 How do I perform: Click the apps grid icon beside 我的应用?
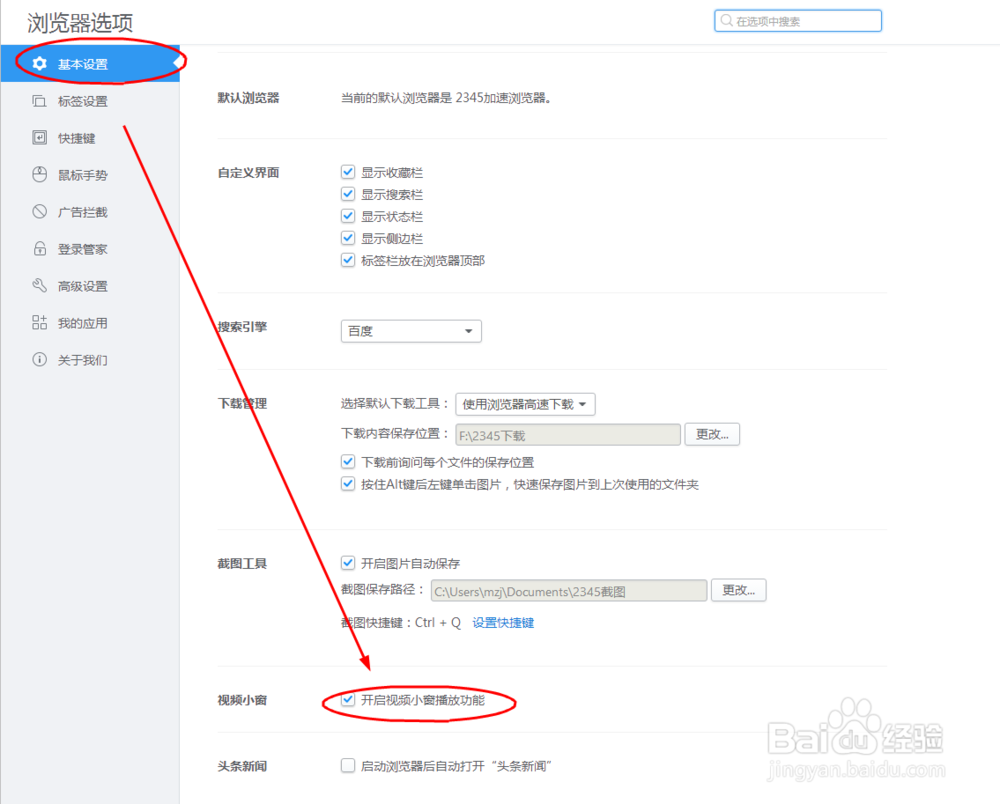click(x=40, y=323)
